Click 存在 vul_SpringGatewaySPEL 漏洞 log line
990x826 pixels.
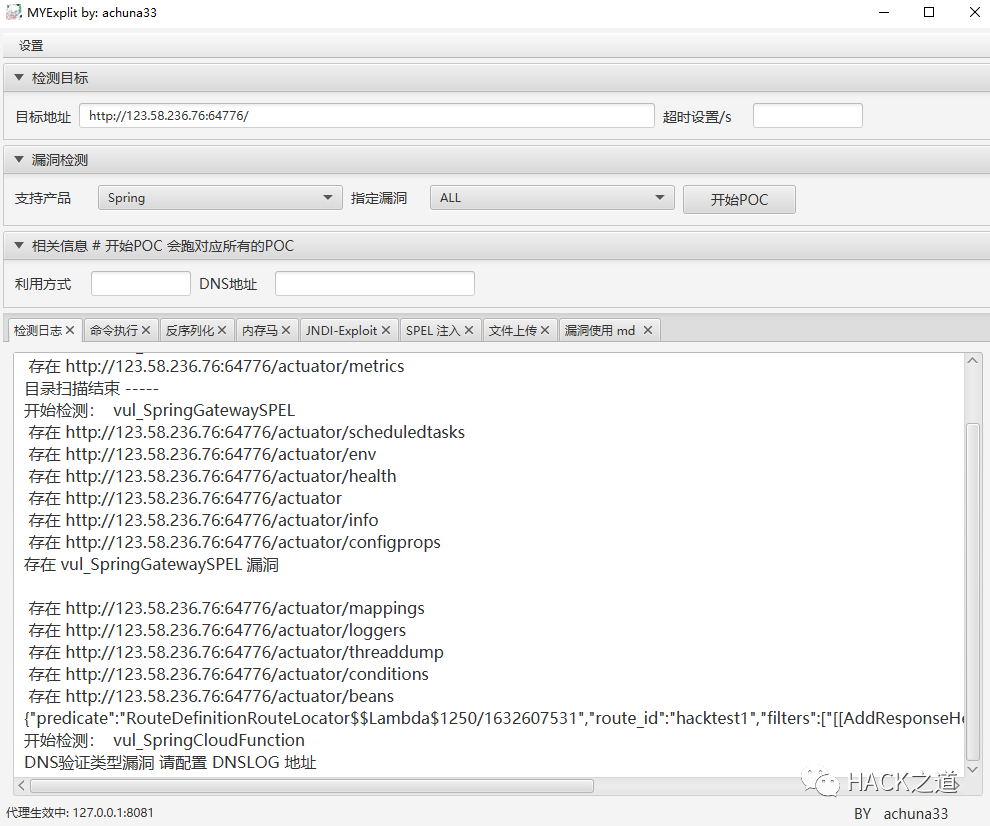tap(152, 565)
